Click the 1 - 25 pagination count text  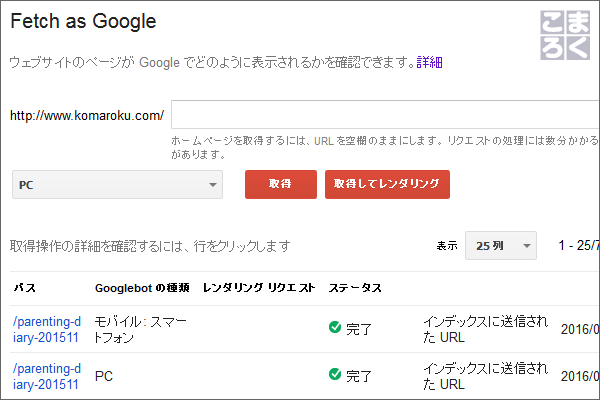pyautogui.click(x=579, y=245)
